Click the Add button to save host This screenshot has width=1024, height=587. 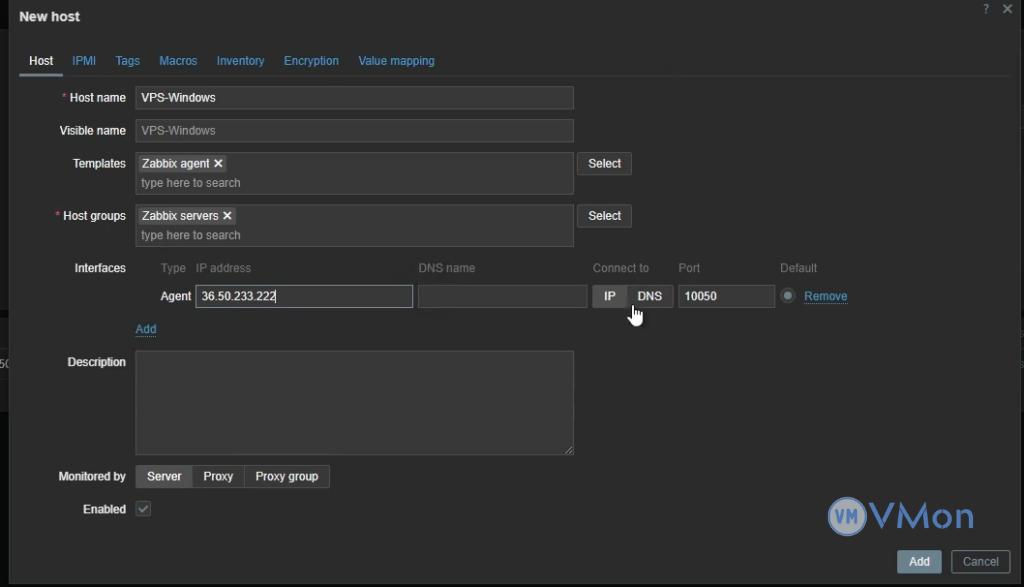click(919, 562)
